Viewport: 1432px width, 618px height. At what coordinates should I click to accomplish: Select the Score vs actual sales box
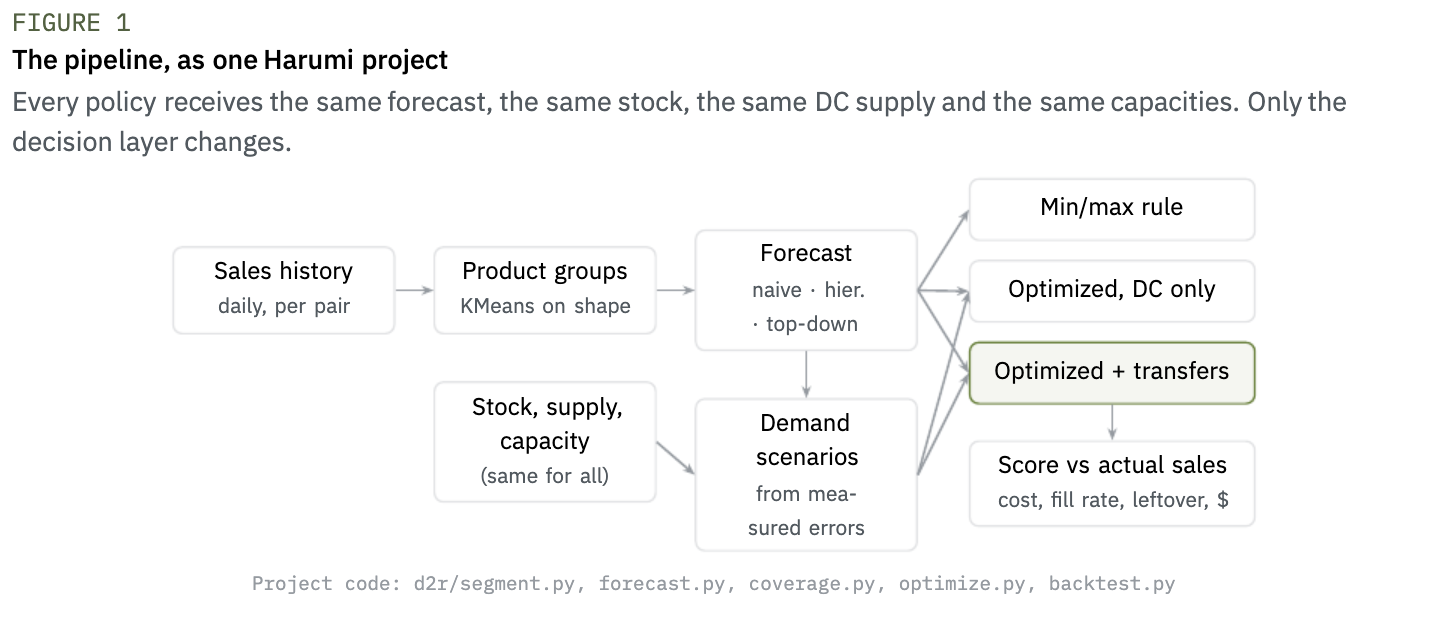[x=1112, y=484]
